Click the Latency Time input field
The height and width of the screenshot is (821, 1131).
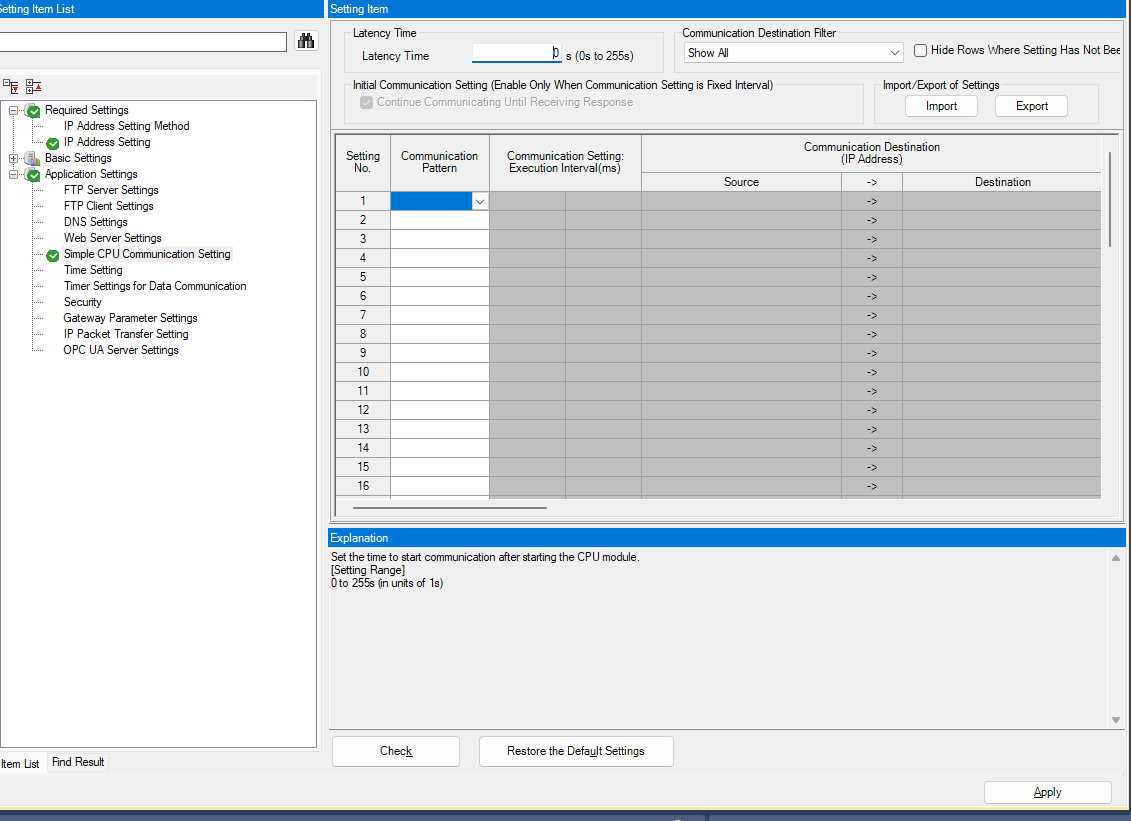point(516,53)
